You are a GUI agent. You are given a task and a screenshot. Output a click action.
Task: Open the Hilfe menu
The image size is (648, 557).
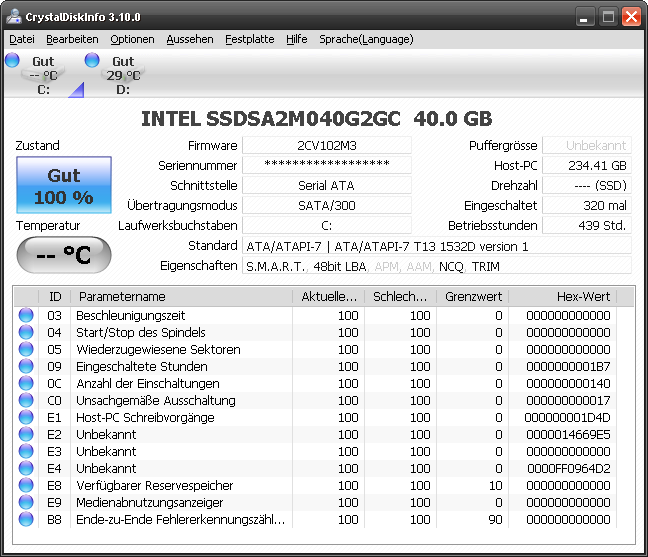coord(297,39)
